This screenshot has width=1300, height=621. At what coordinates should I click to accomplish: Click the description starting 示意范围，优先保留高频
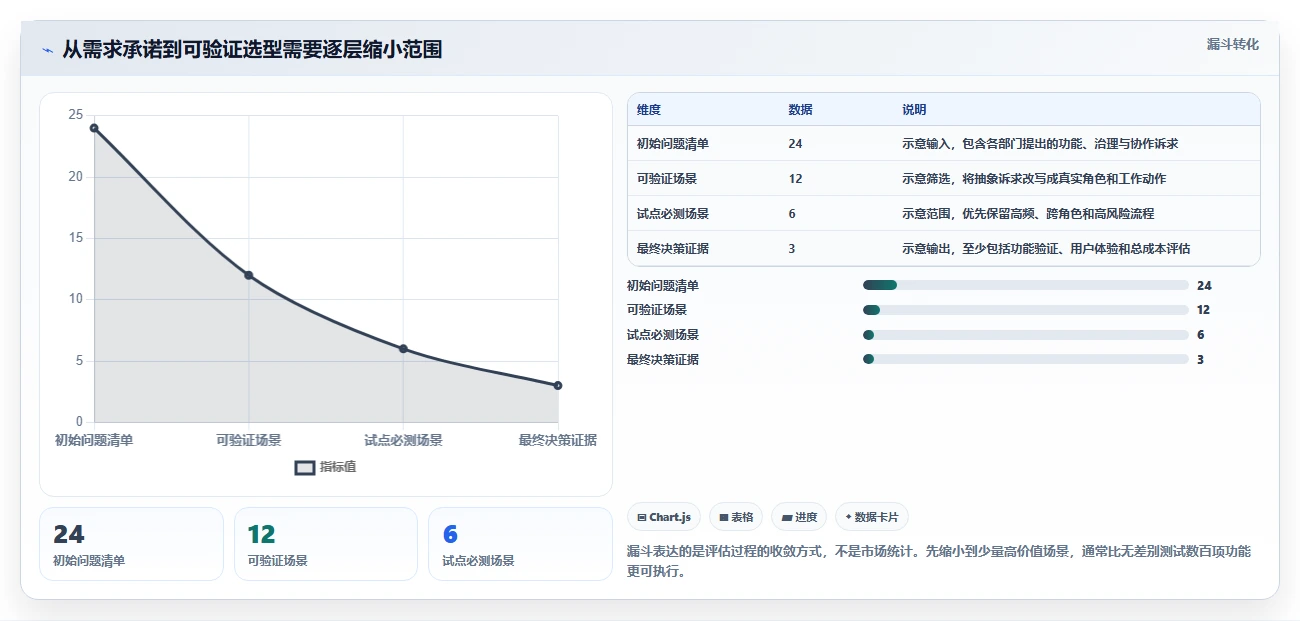[1028, 214]
